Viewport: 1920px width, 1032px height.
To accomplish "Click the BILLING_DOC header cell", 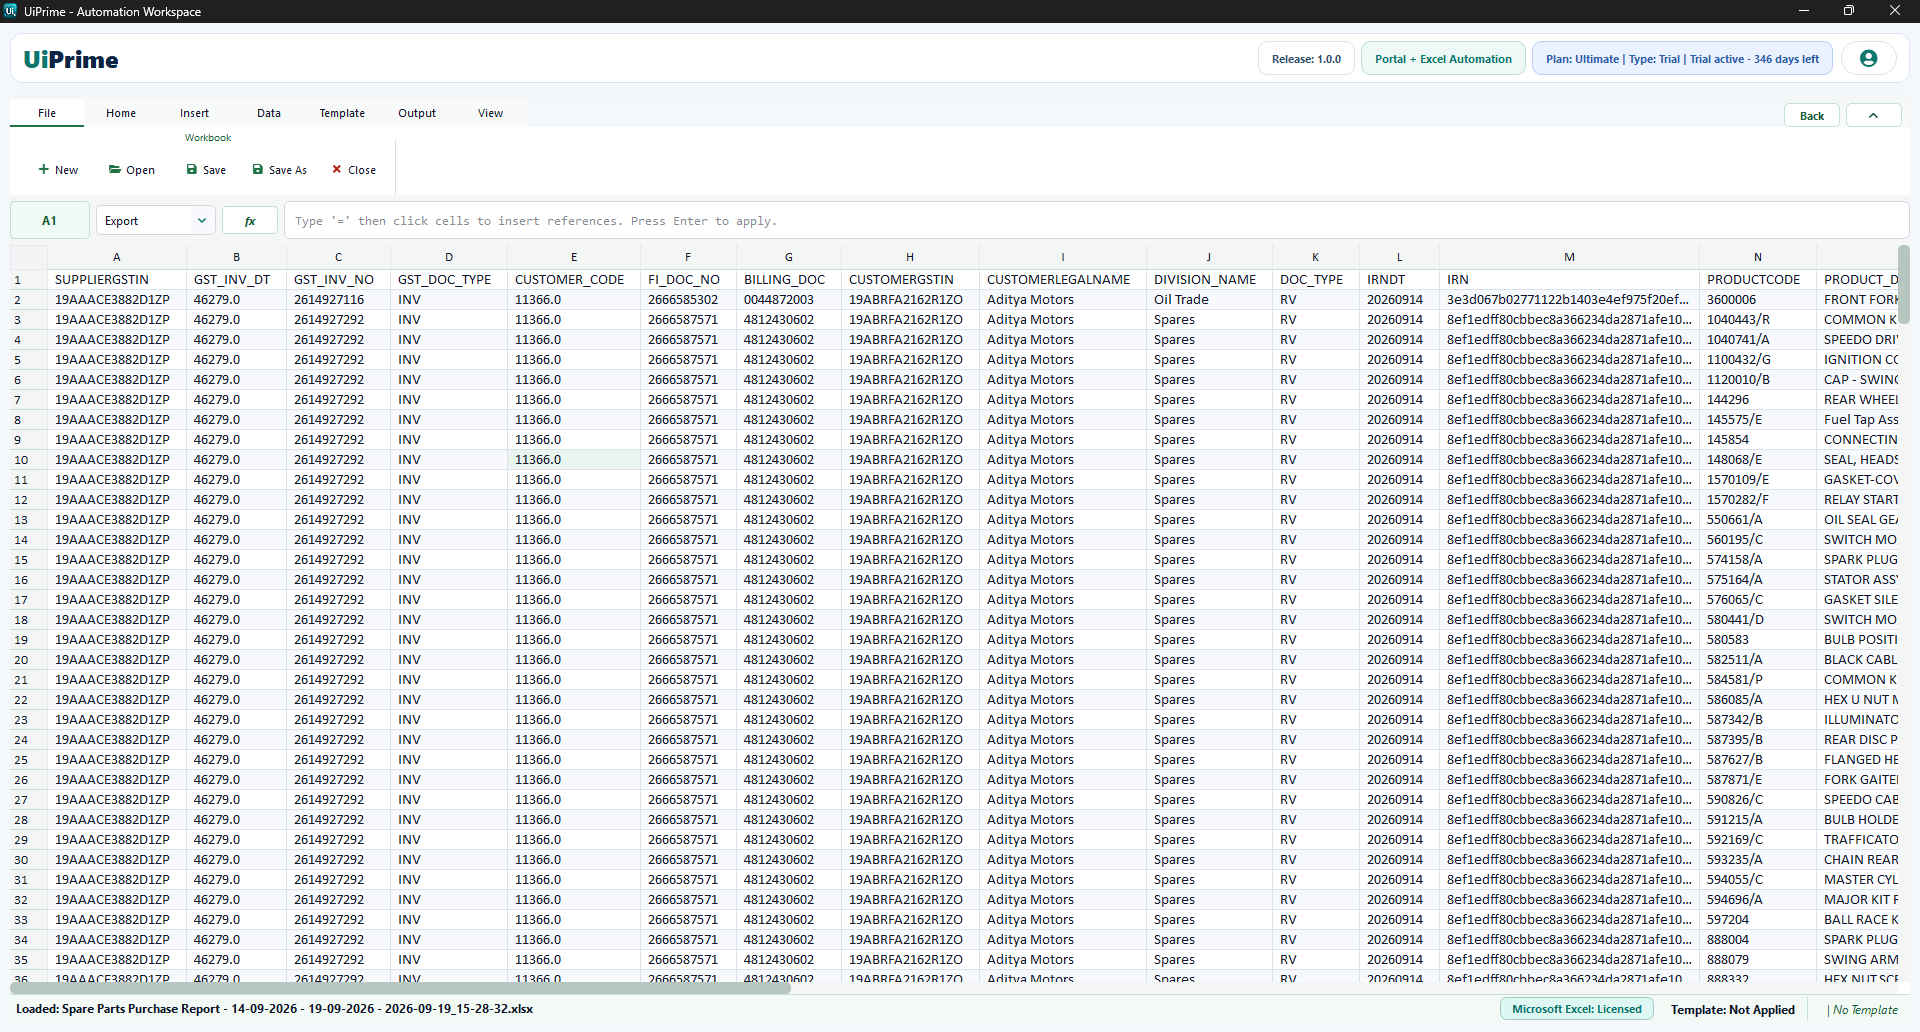I will 788,280.
